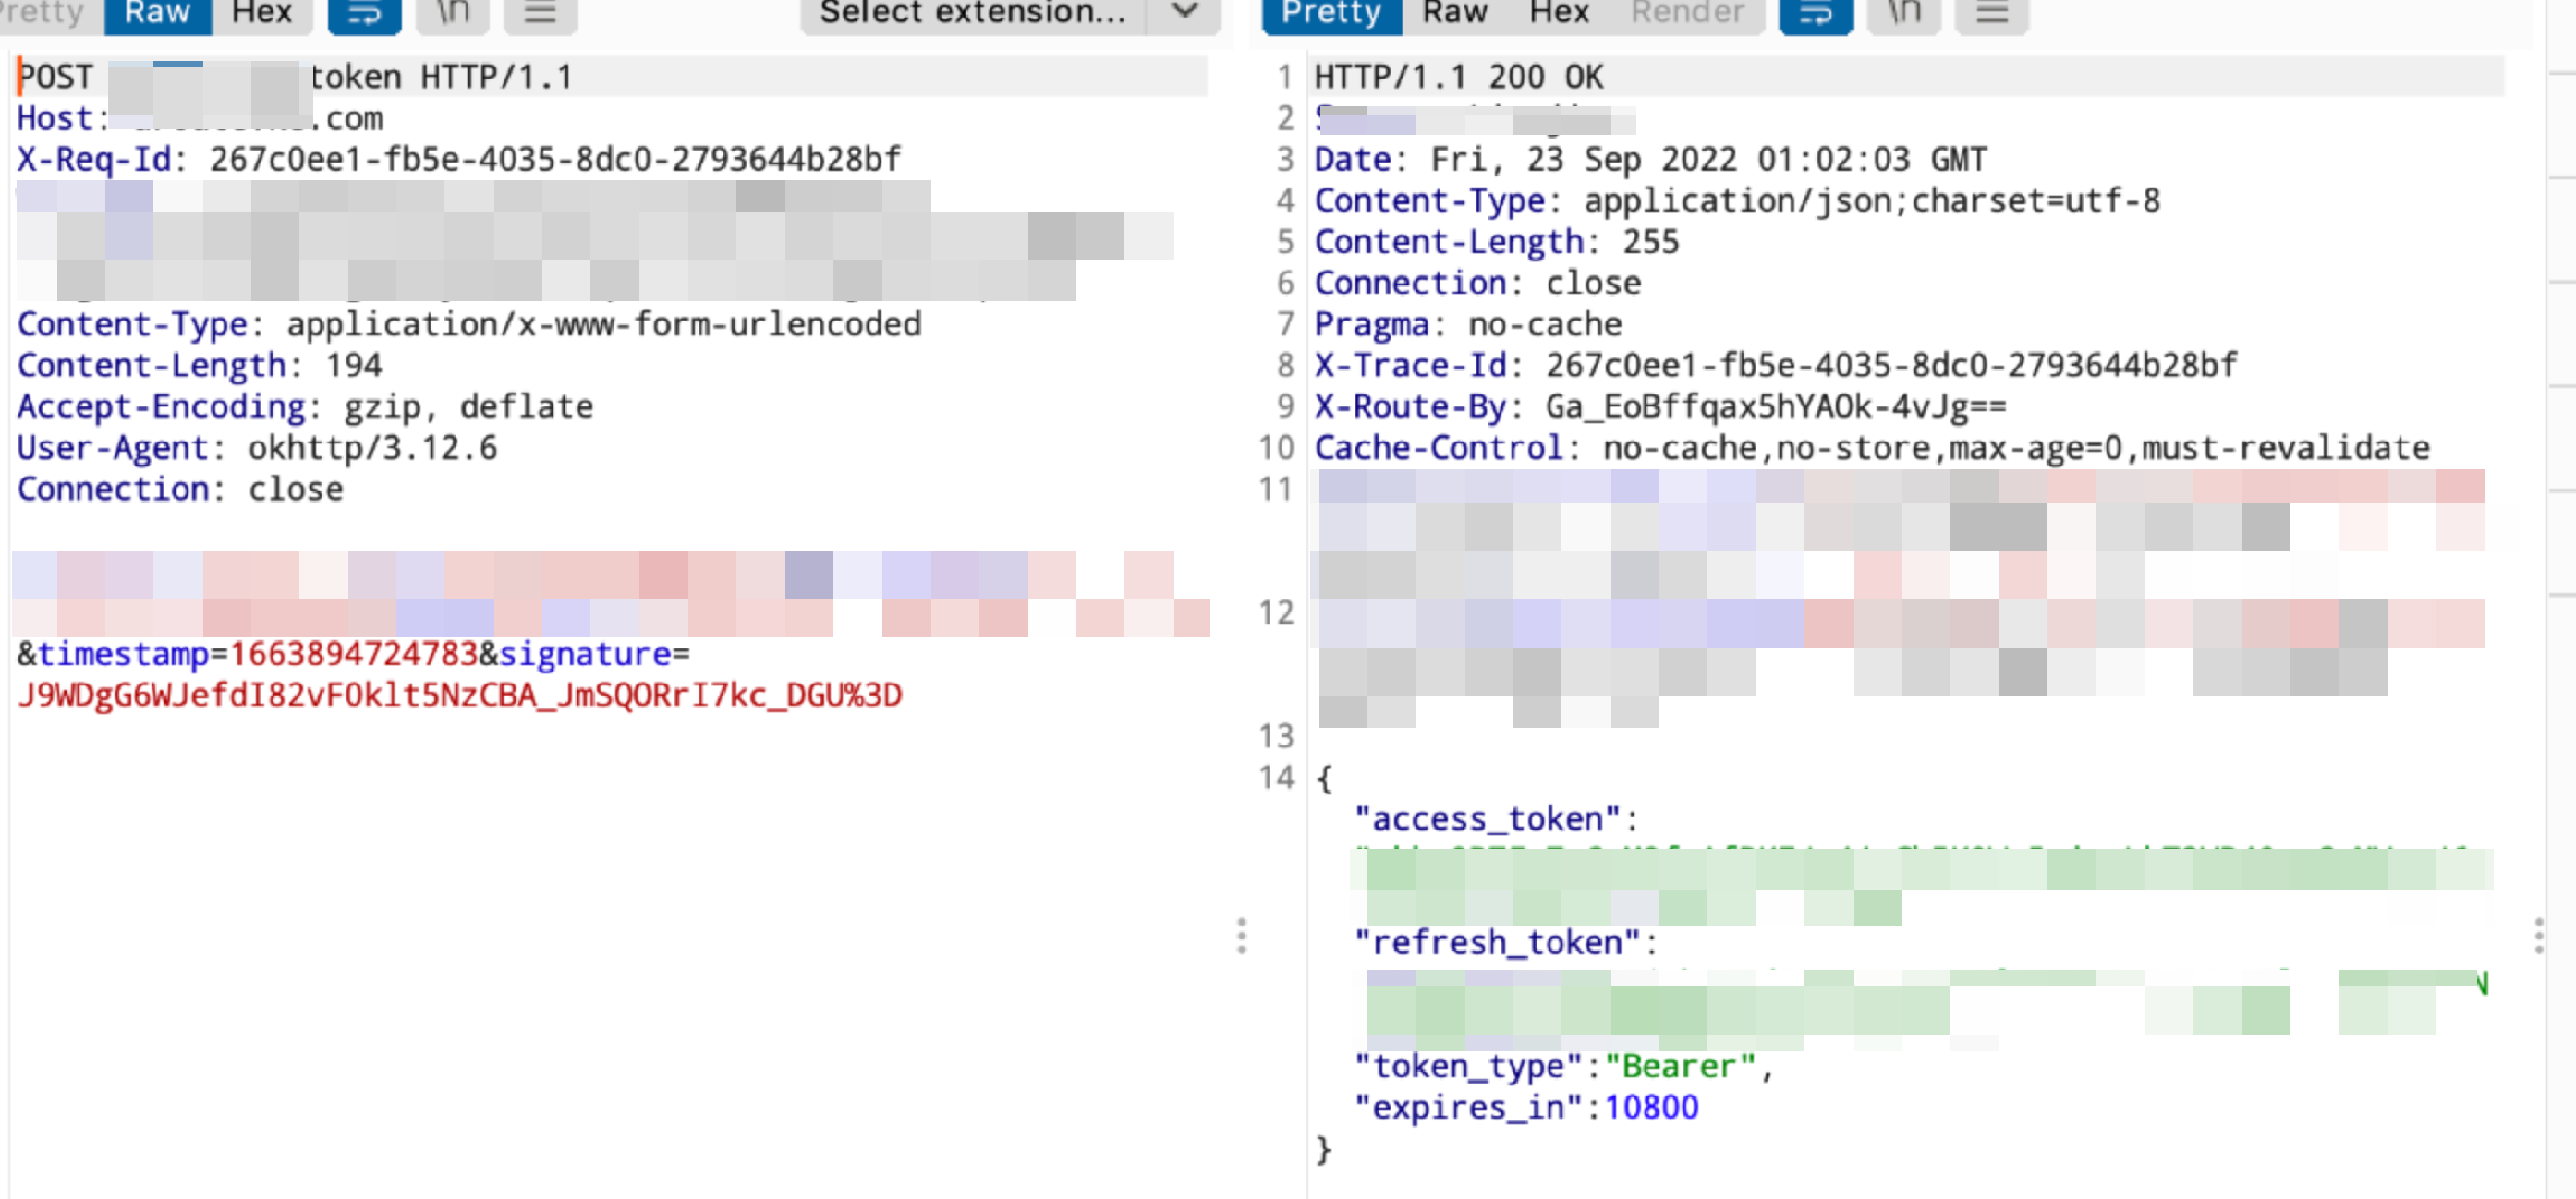Toggle show non-printable chars in request panel
Viewport: 2576px width, 1199px height.
(452, 13)
